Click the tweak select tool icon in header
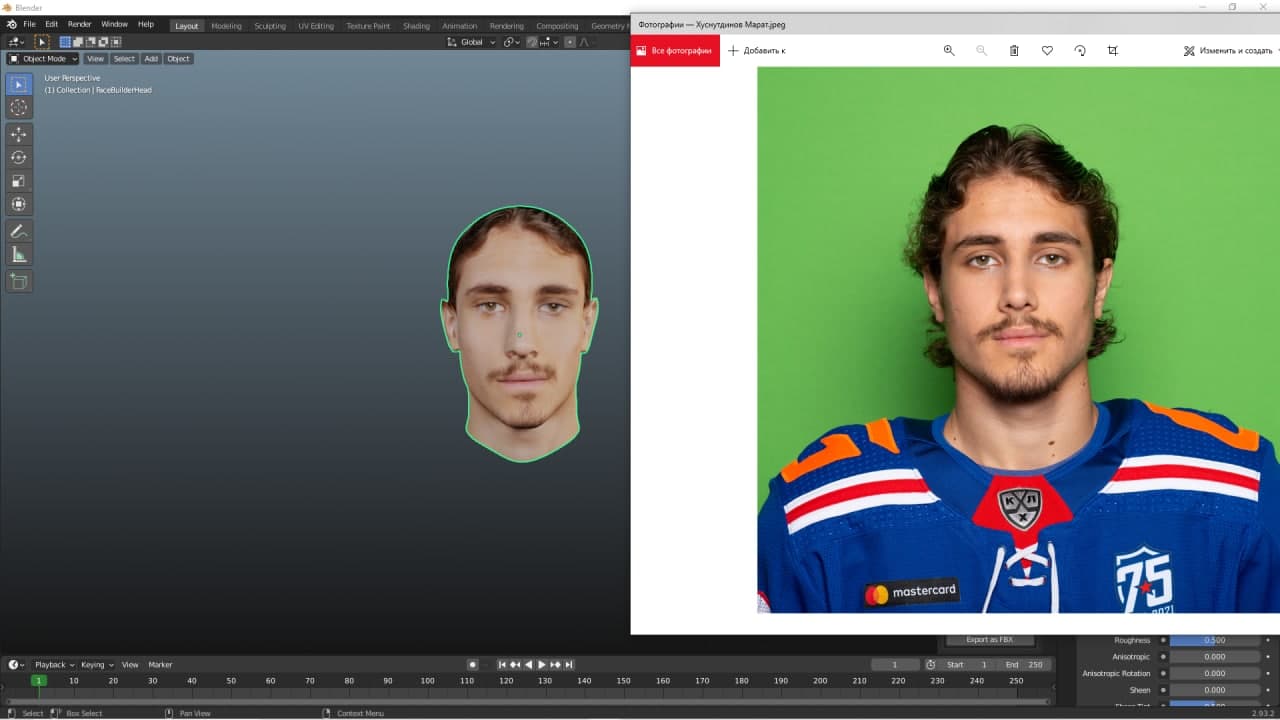 [x=42, y=42]
